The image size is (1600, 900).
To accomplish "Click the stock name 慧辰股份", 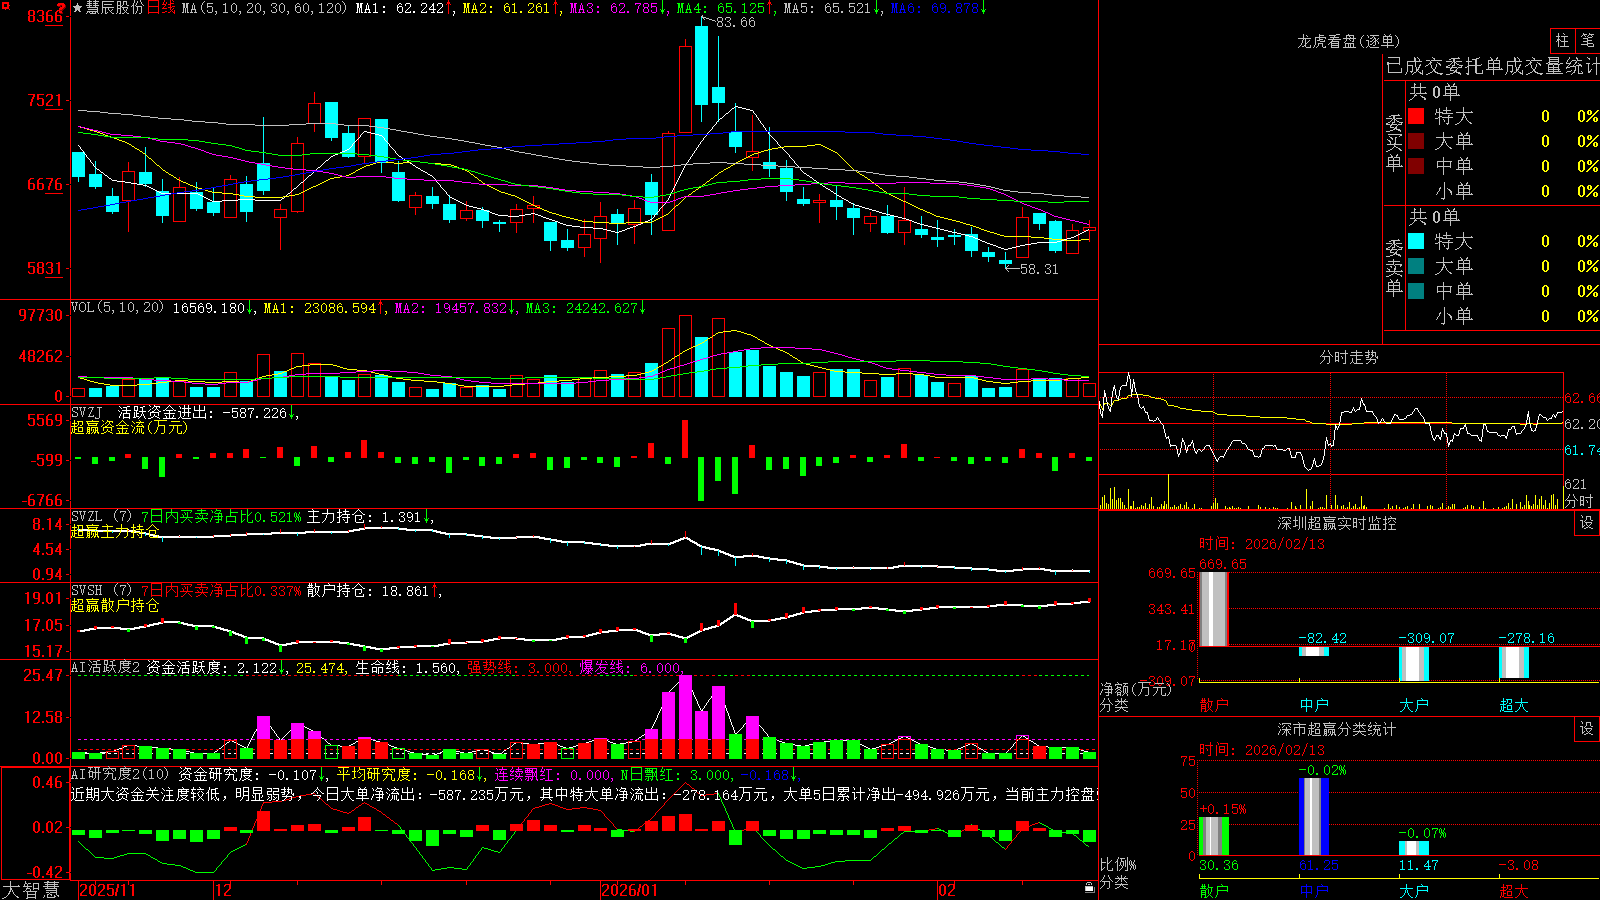I will [115, 8].
